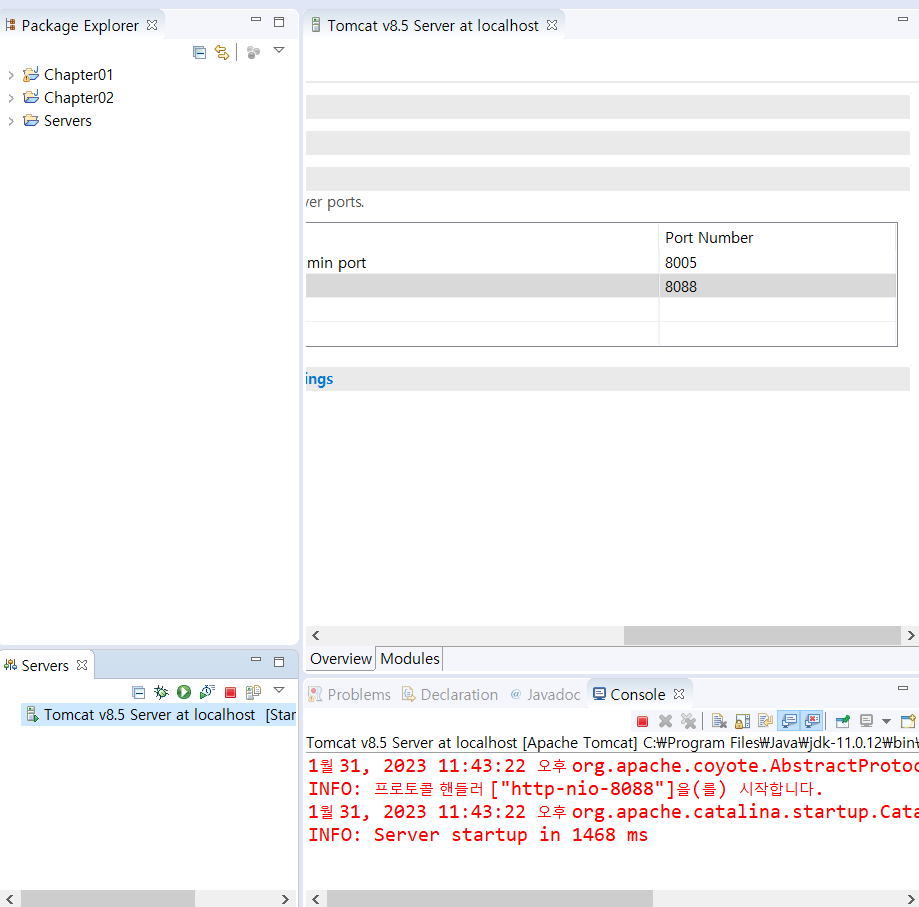Open the blue settings section heading link
The height and width of the screenshot is (907, 919).
click(319, 379)
